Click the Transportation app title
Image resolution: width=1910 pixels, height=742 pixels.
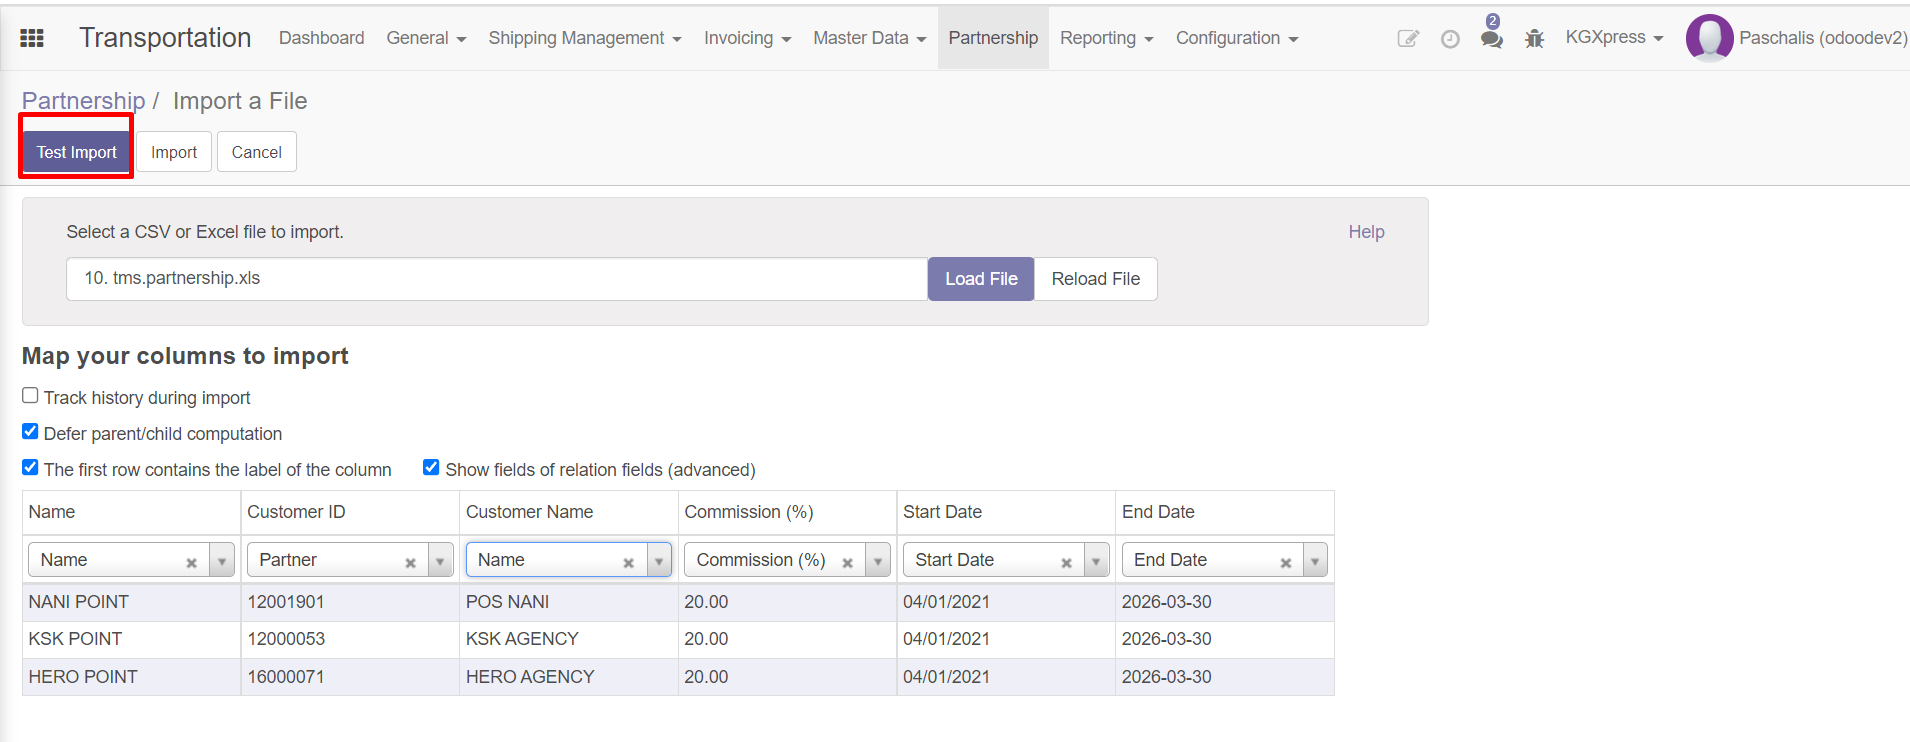[165, 38]
